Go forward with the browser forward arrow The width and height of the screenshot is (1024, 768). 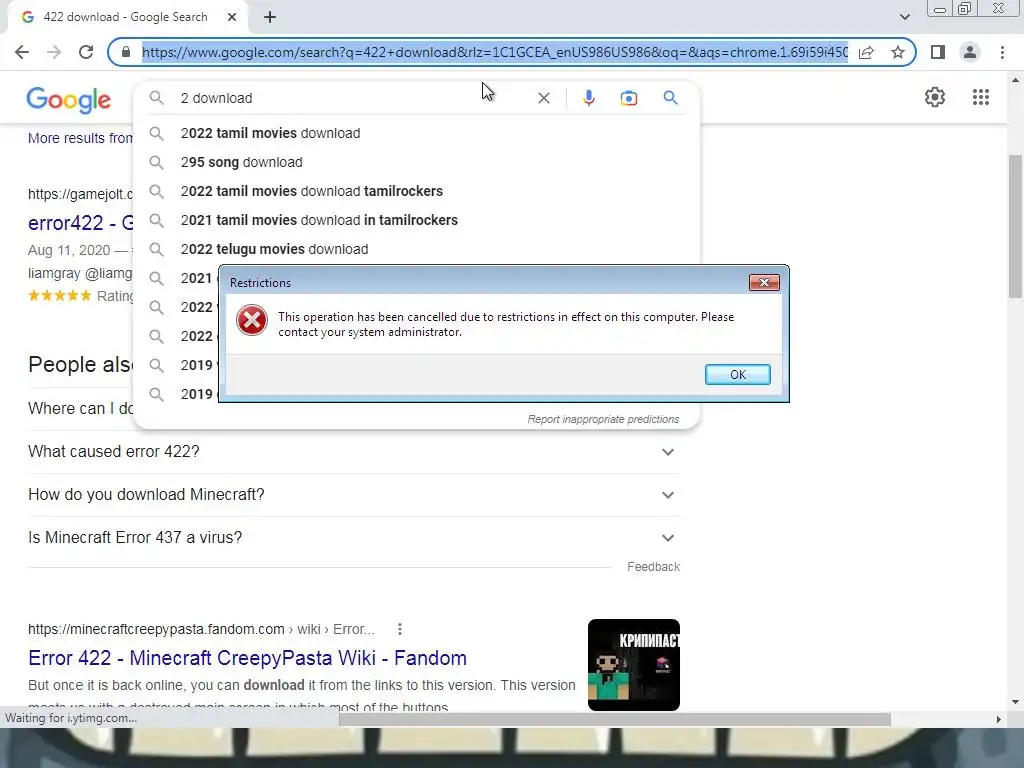click(54, 52)
